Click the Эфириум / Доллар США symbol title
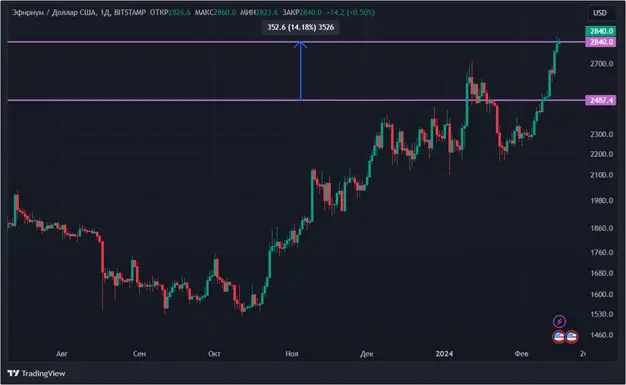 point(54,12)
